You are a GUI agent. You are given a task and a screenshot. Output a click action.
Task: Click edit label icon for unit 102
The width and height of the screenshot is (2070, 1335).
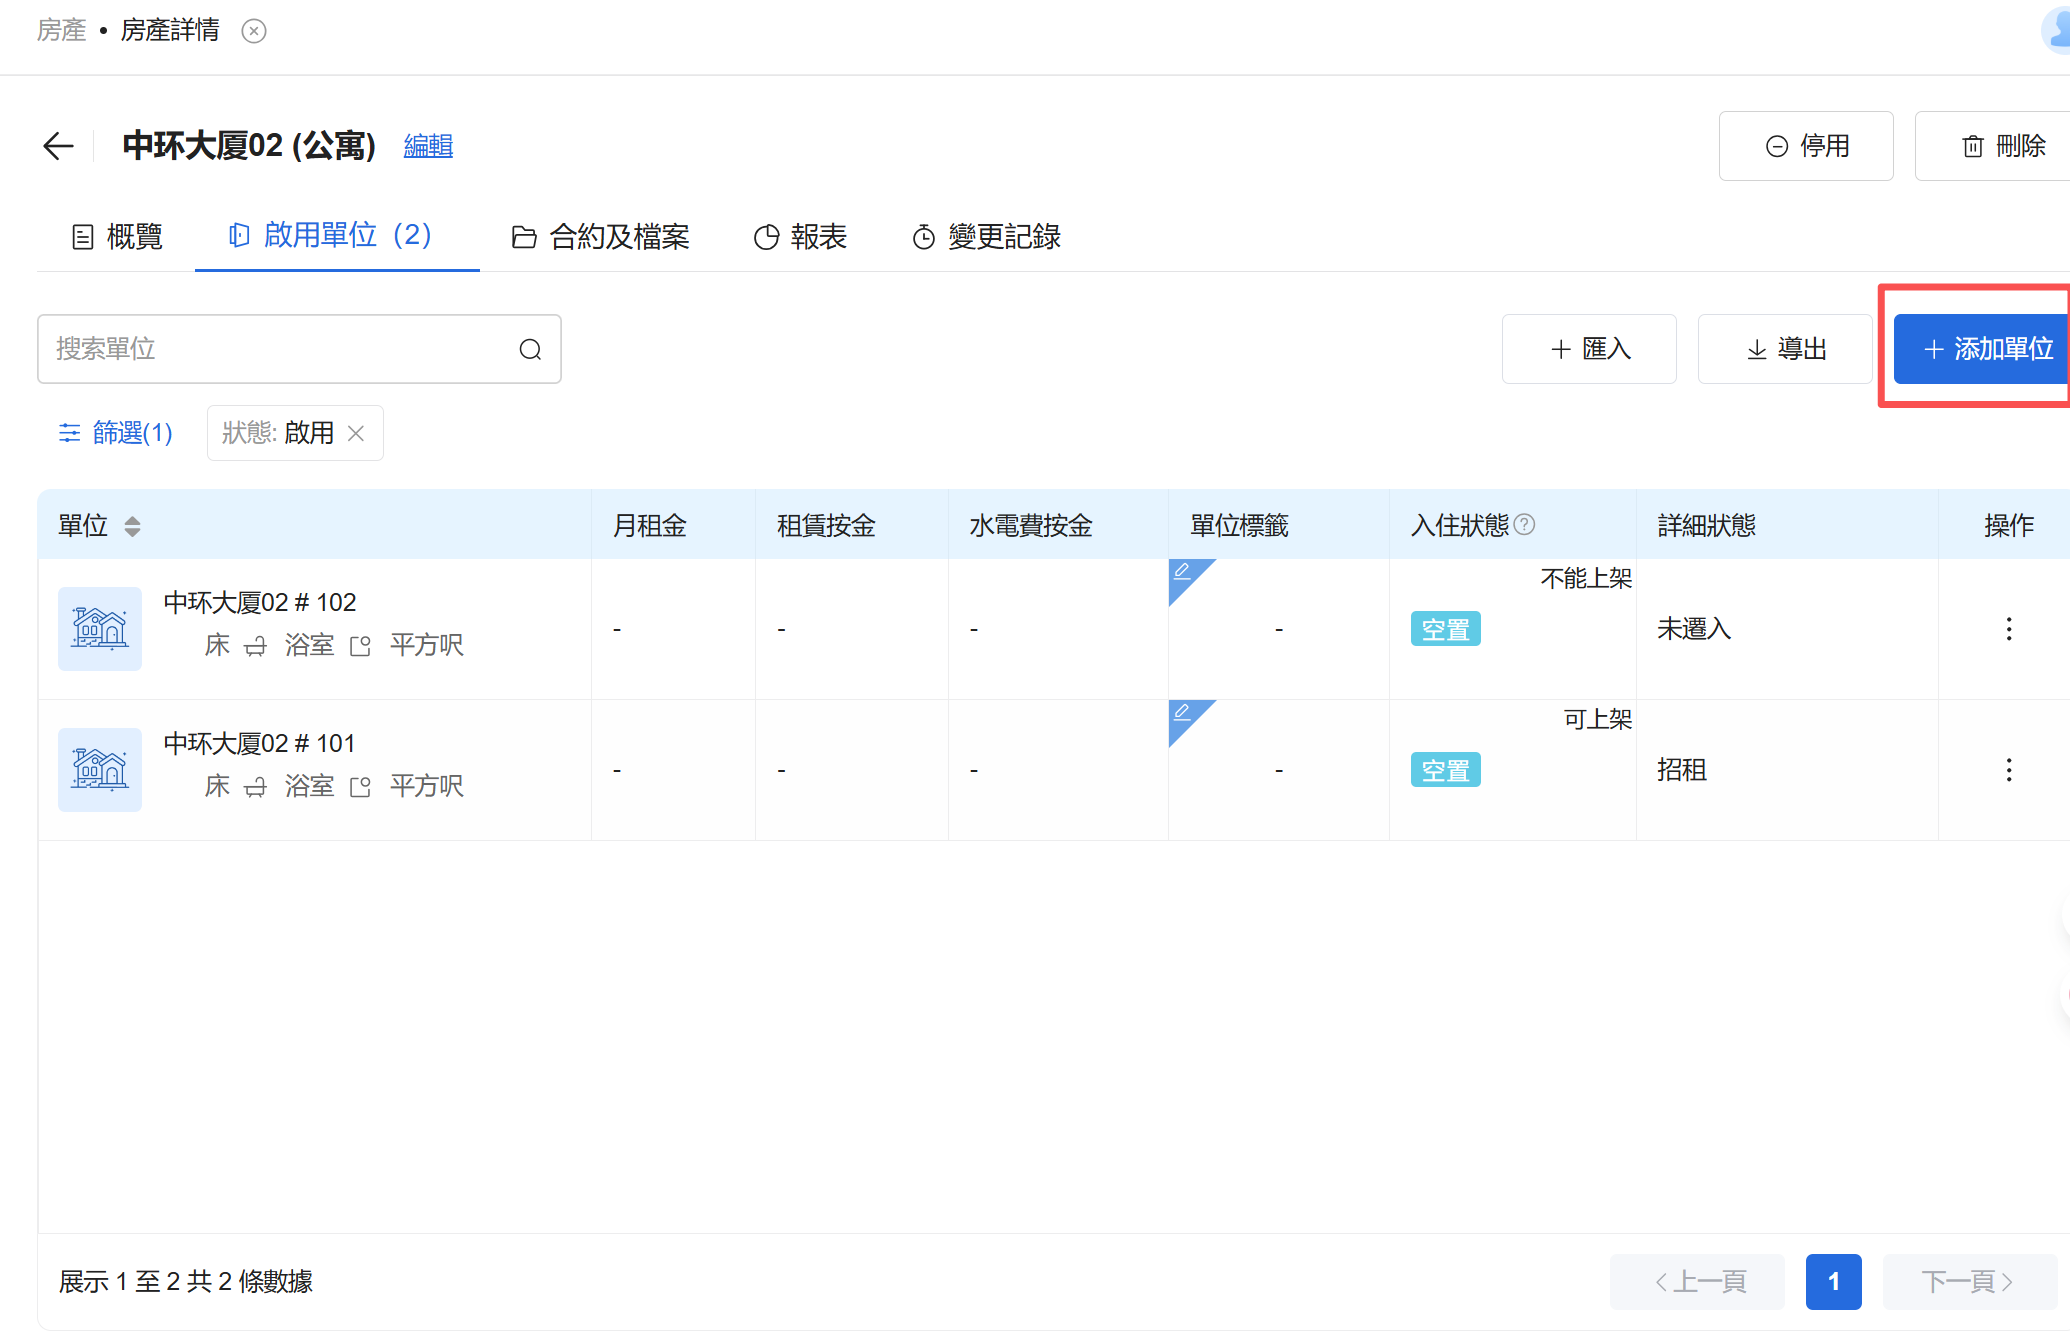coord(1182,571)
